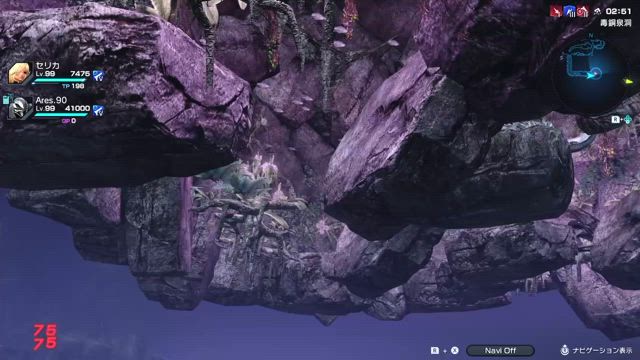Screen dimensions: 640x360
Task: Click セリカ's cyan HP bar
Action: [x=59, y=81]
